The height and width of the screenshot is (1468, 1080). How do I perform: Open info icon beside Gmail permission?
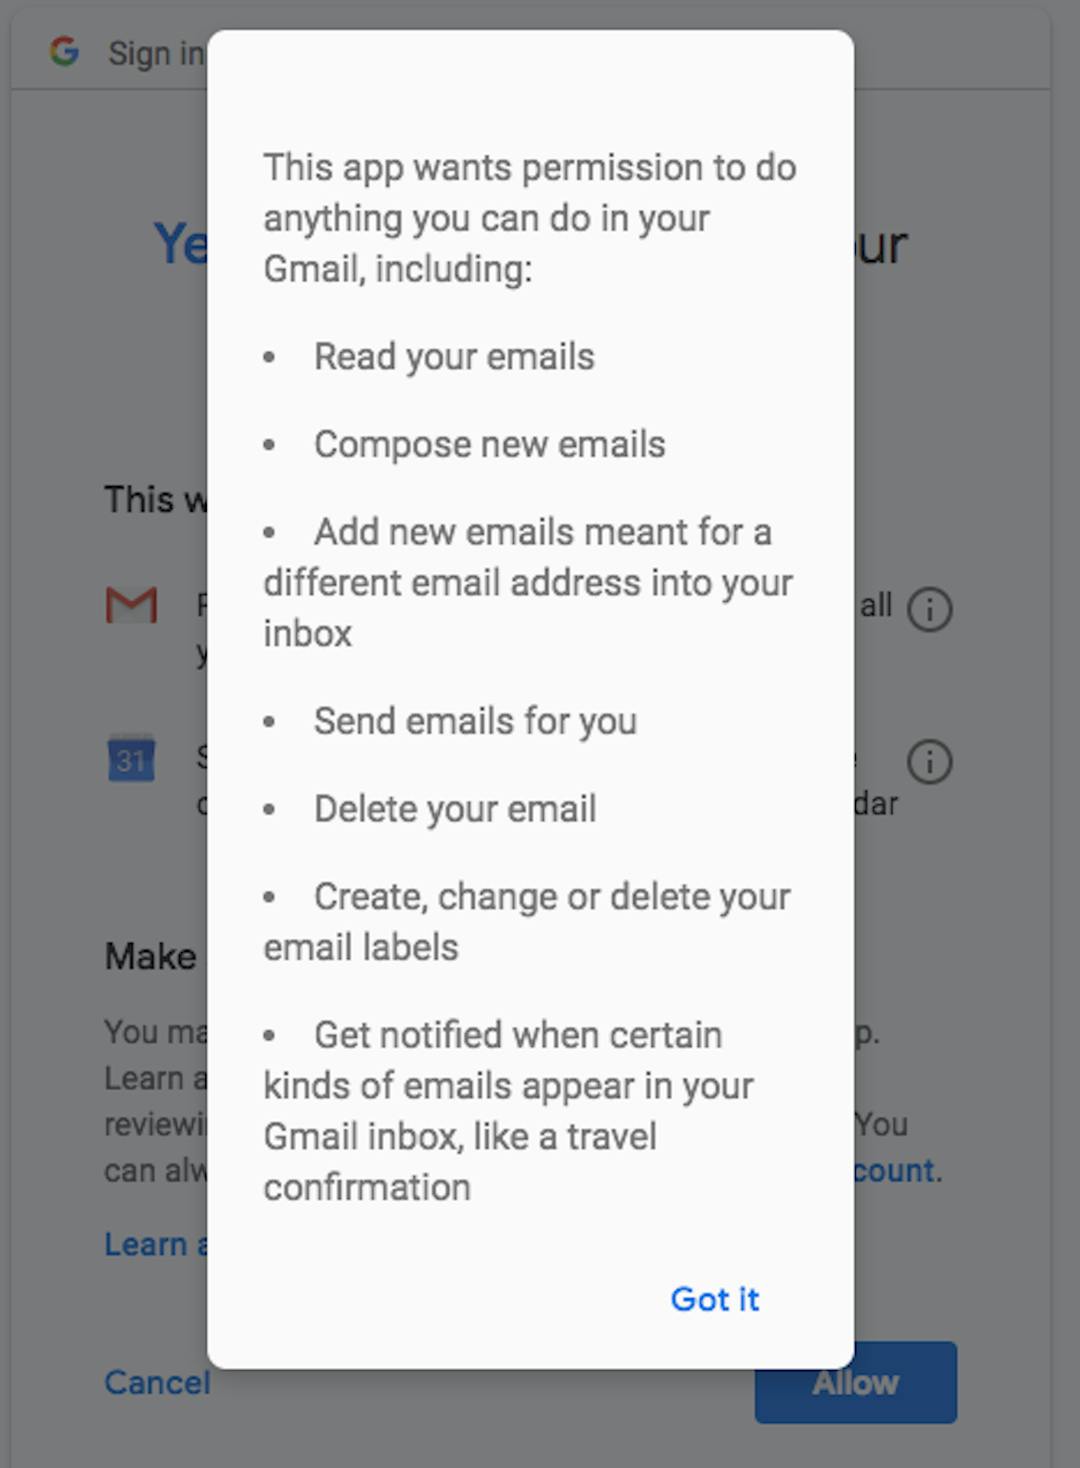tap(929, 609)
